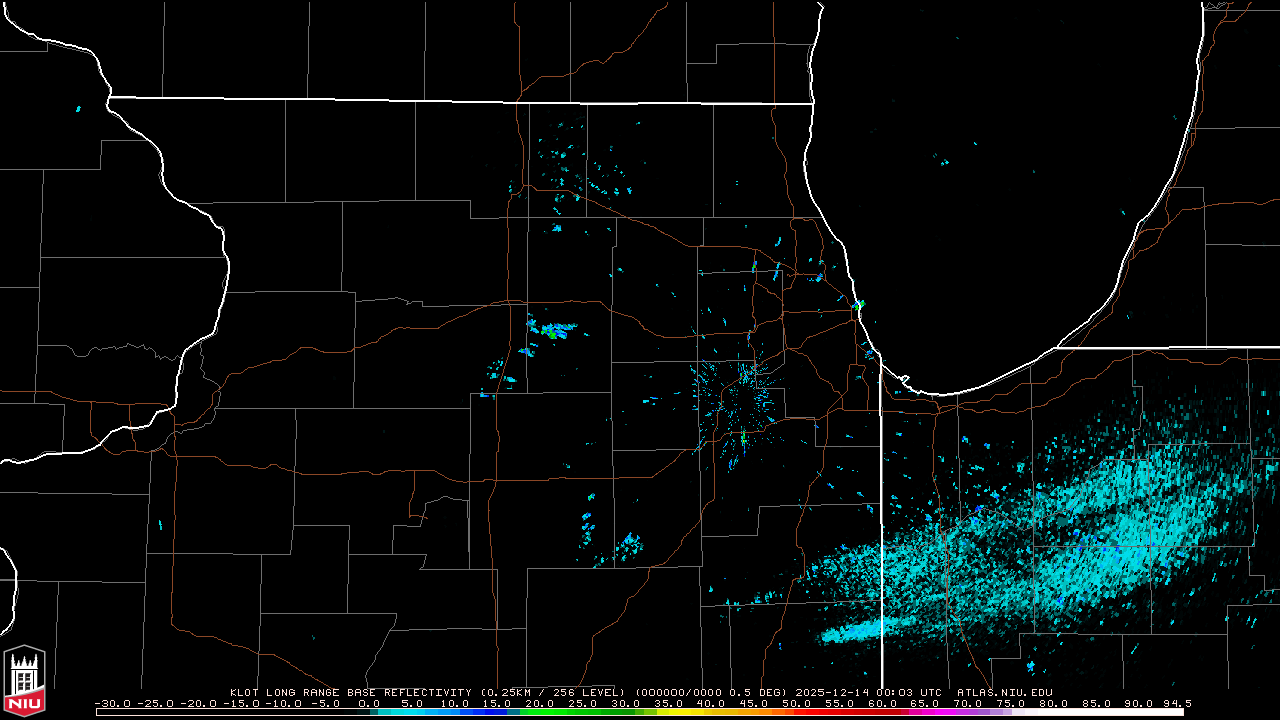
Task: Click the 50.0 label on the reflectivity scale
Action: [796, 703]
